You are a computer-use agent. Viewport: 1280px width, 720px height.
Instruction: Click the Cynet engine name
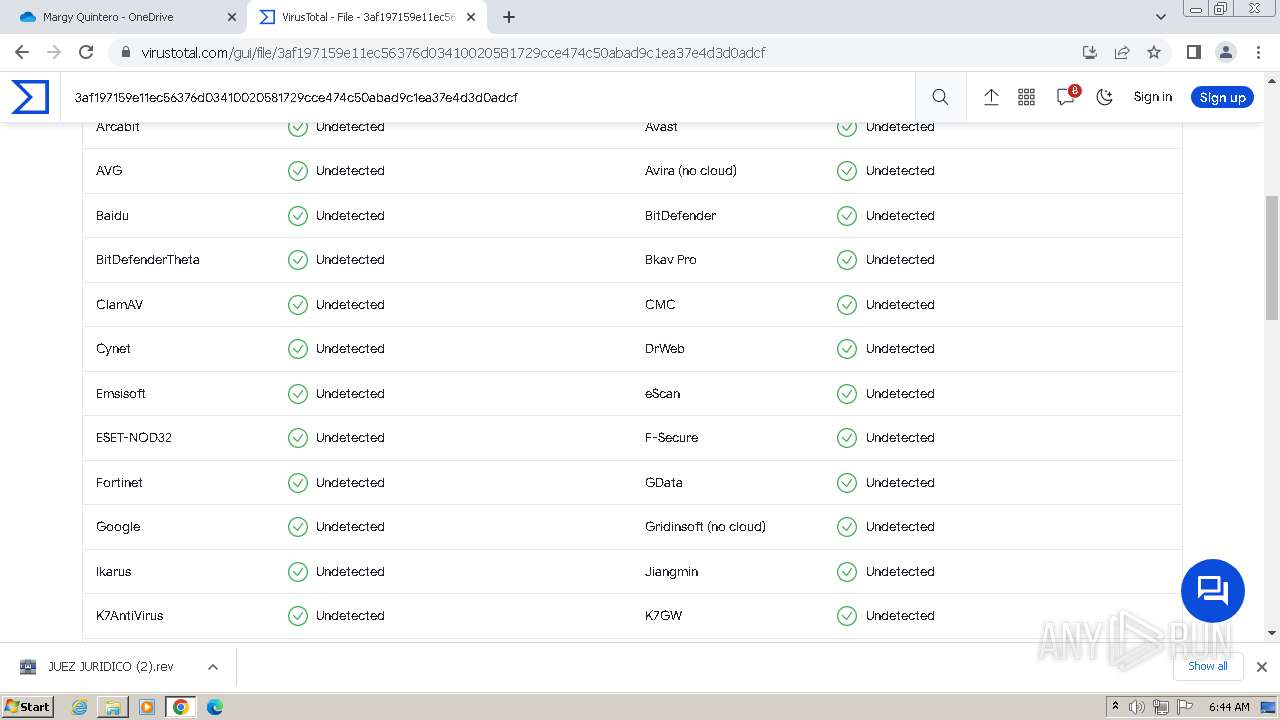(113, 349)
